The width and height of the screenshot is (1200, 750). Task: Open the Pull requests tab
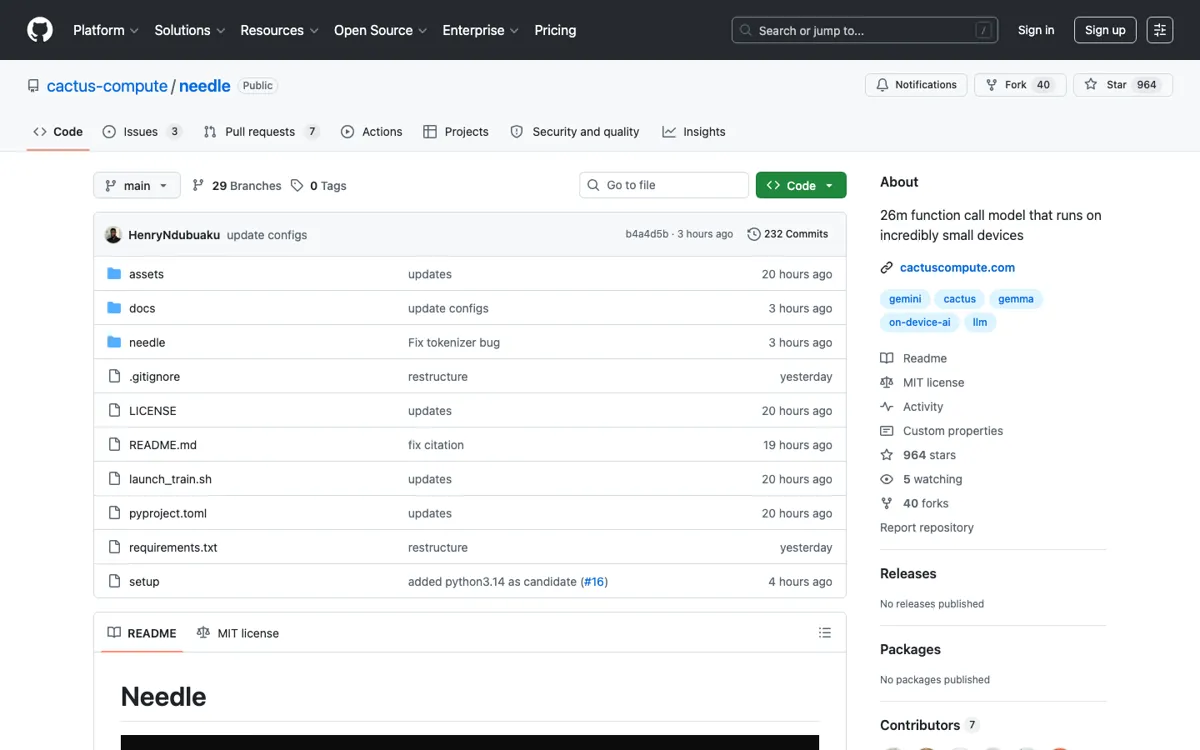(261, 131)
